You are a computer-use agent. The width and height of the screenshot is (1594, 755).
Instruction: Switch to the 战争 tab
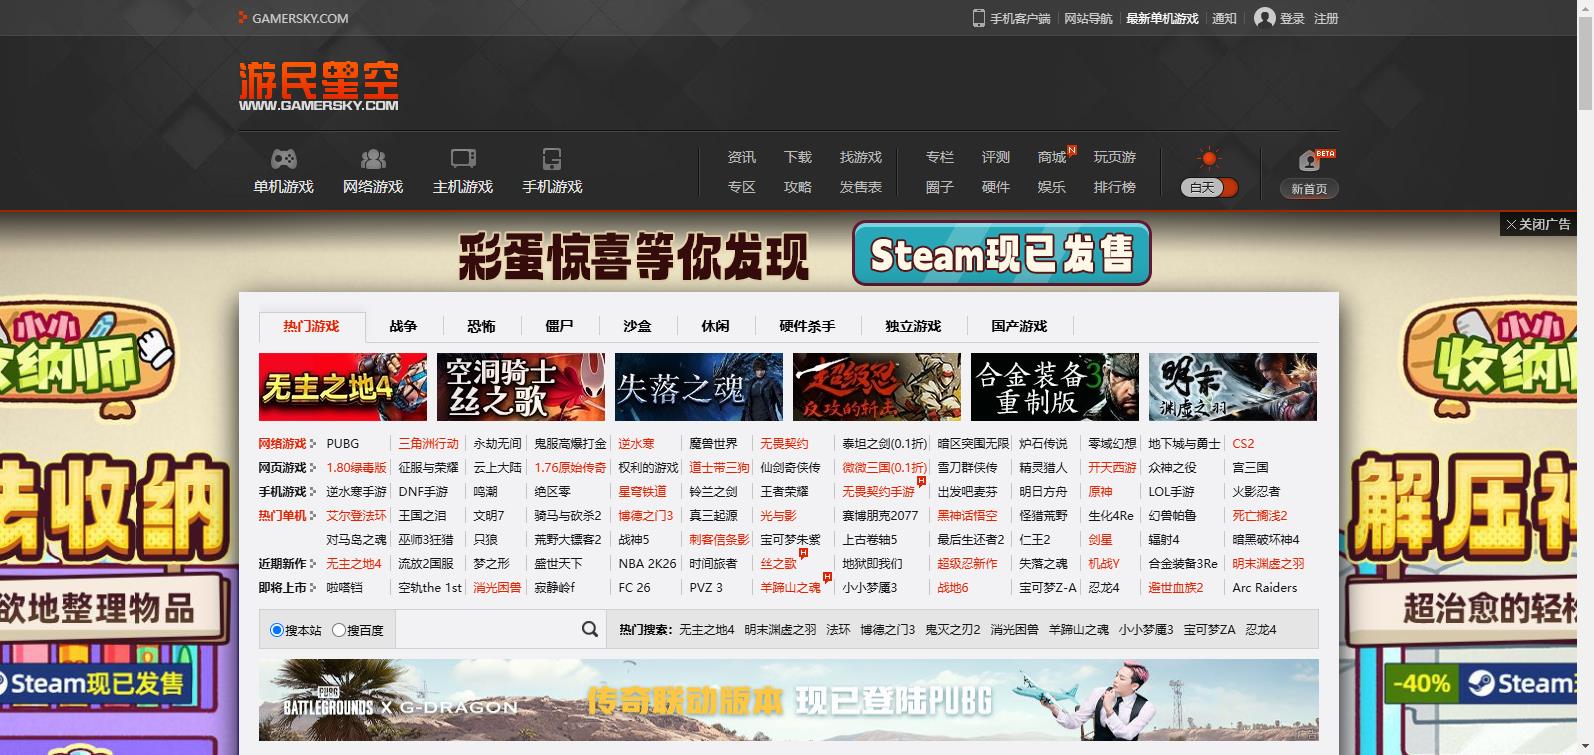click(403, 326)
